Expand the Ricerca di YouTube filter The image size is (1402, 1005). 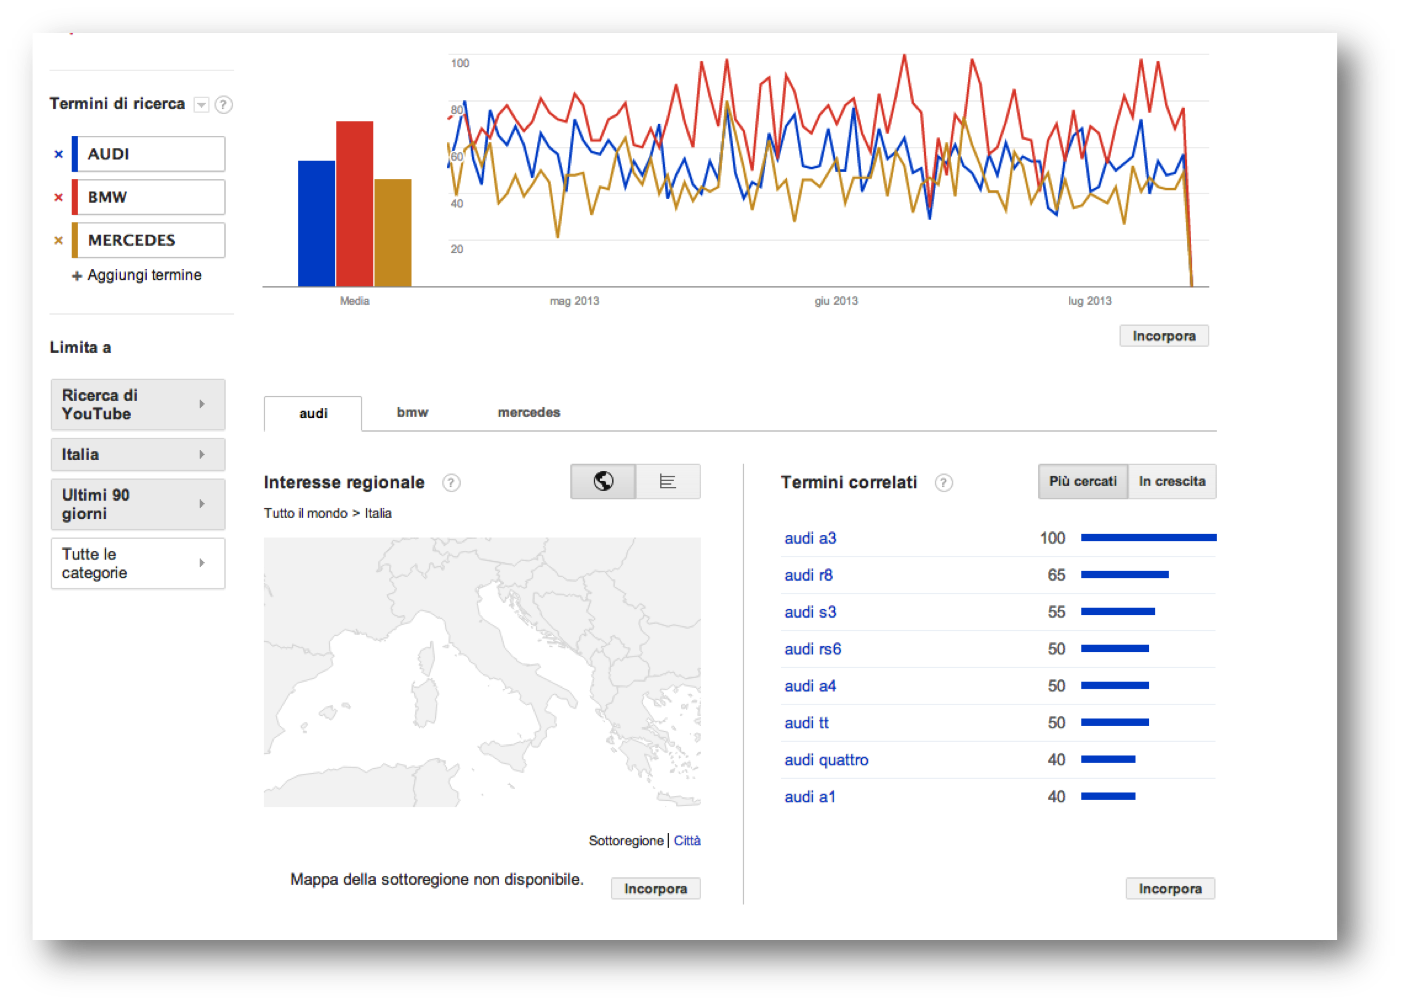click(x=138, y=404)
